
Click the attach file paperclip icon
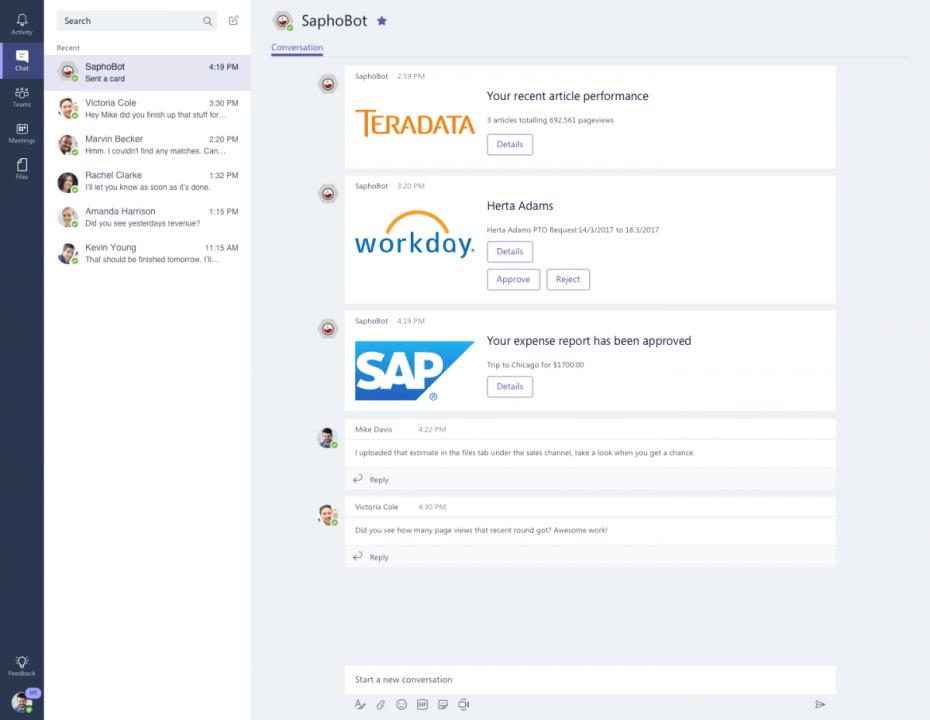381,705
